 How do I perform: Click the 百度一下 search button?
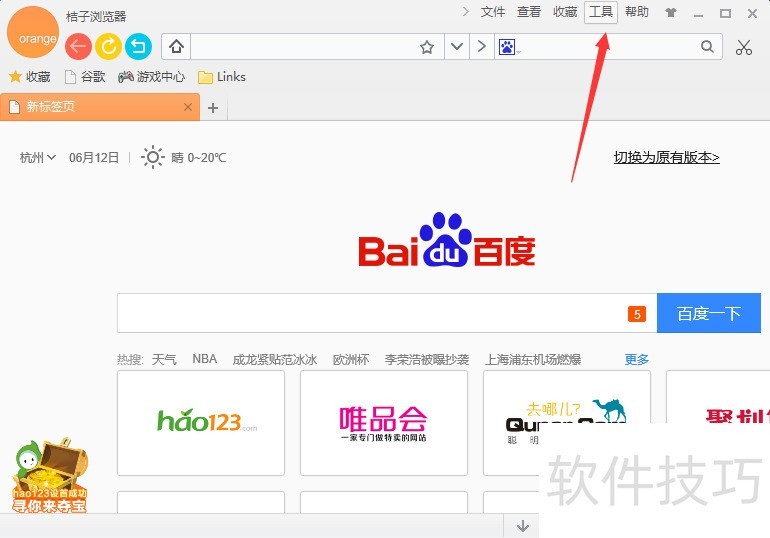tap(709, 313)
